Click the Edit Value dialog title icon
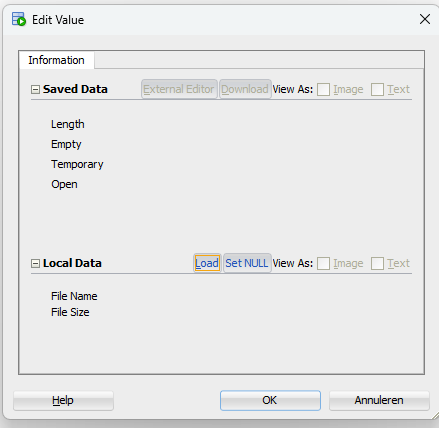 point(19,19)
